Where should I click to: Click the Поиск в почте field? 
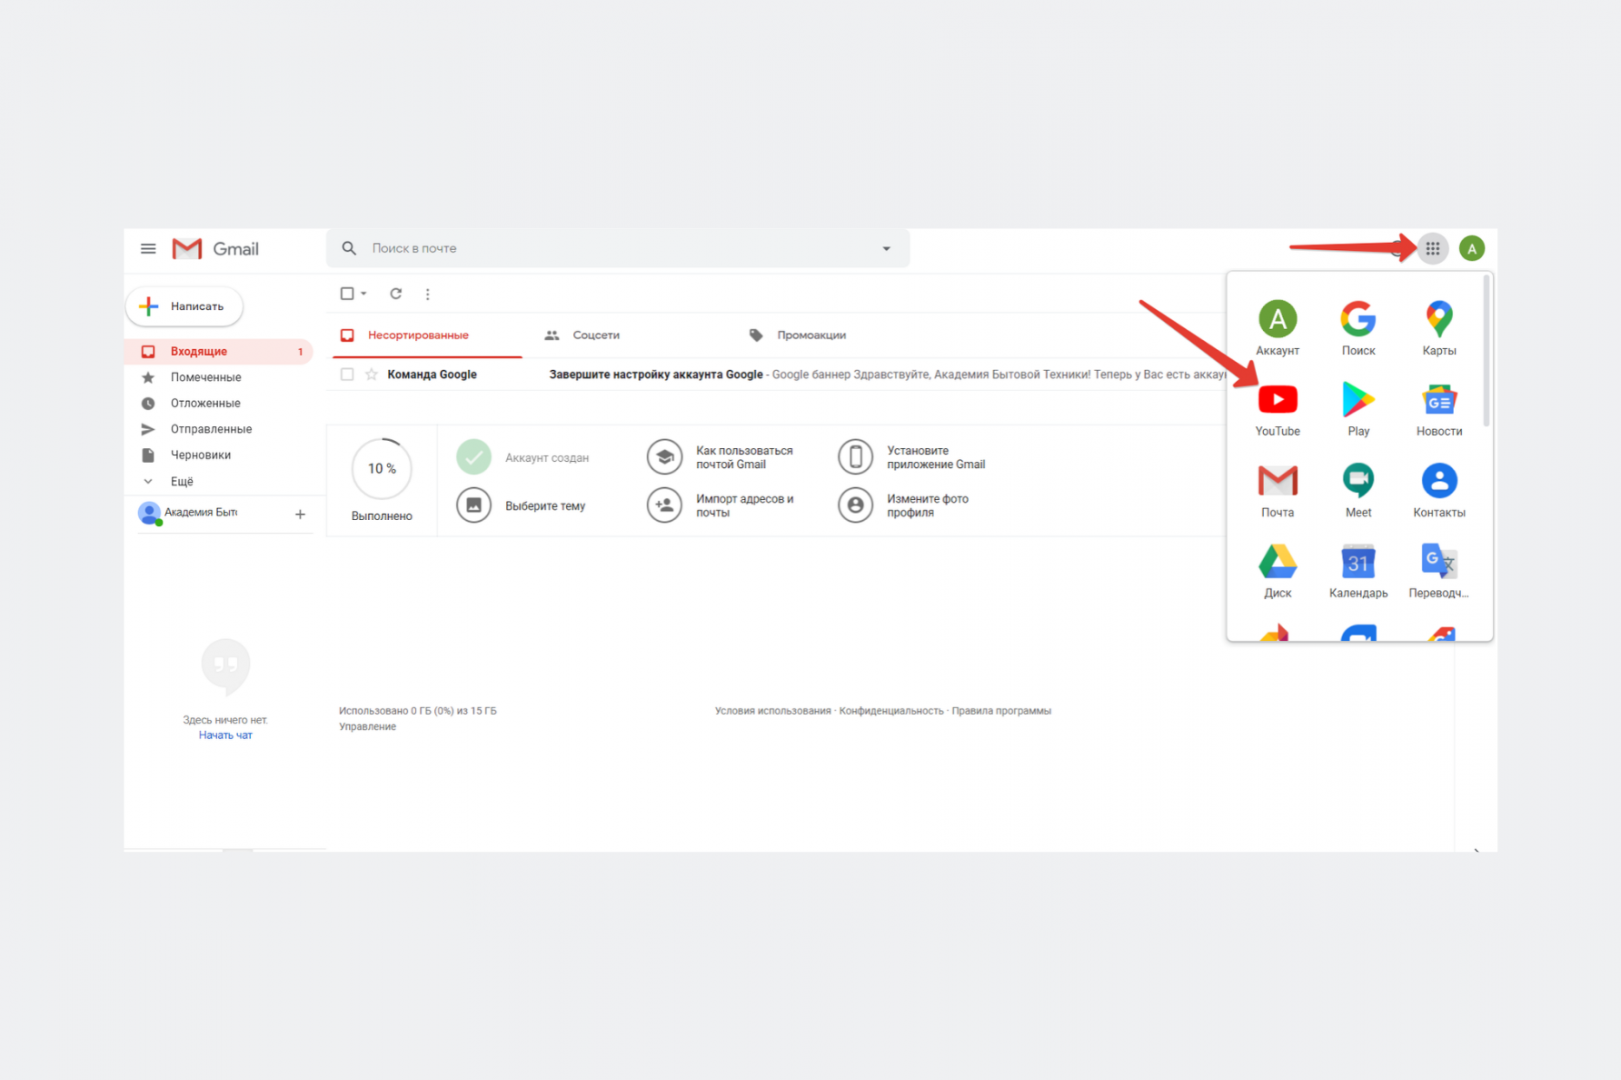tap(617, 248)
